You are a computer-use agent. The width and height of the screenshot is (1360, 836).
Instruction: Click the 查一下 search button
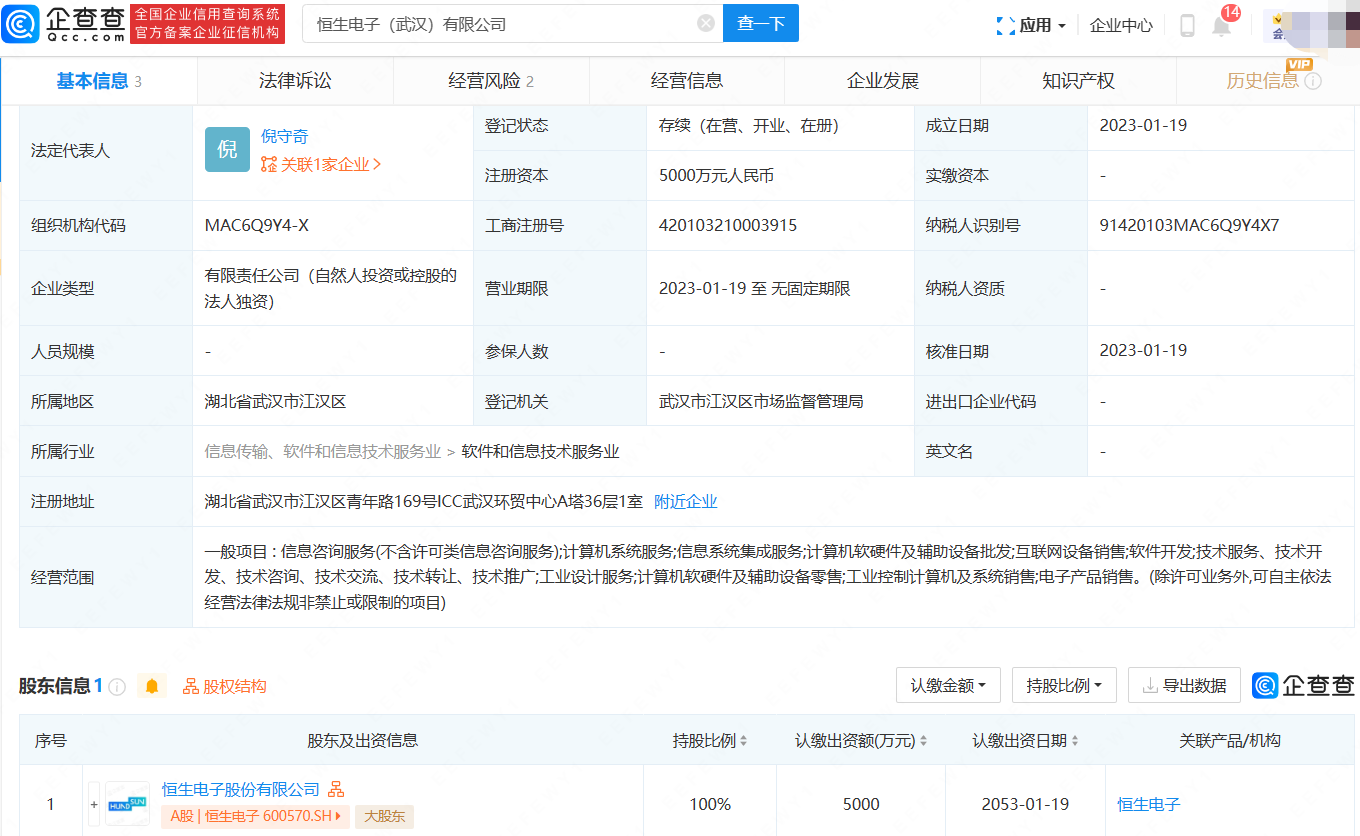click(761, 24)
